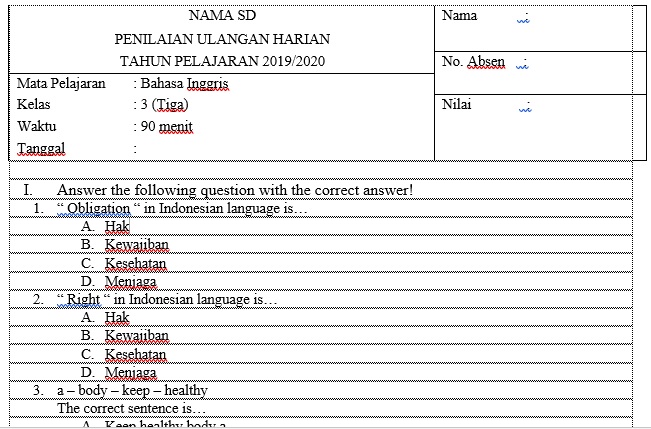Click the 'Nama' field label
The height and width of the screenshot is (429, 651).
[460, 16]
